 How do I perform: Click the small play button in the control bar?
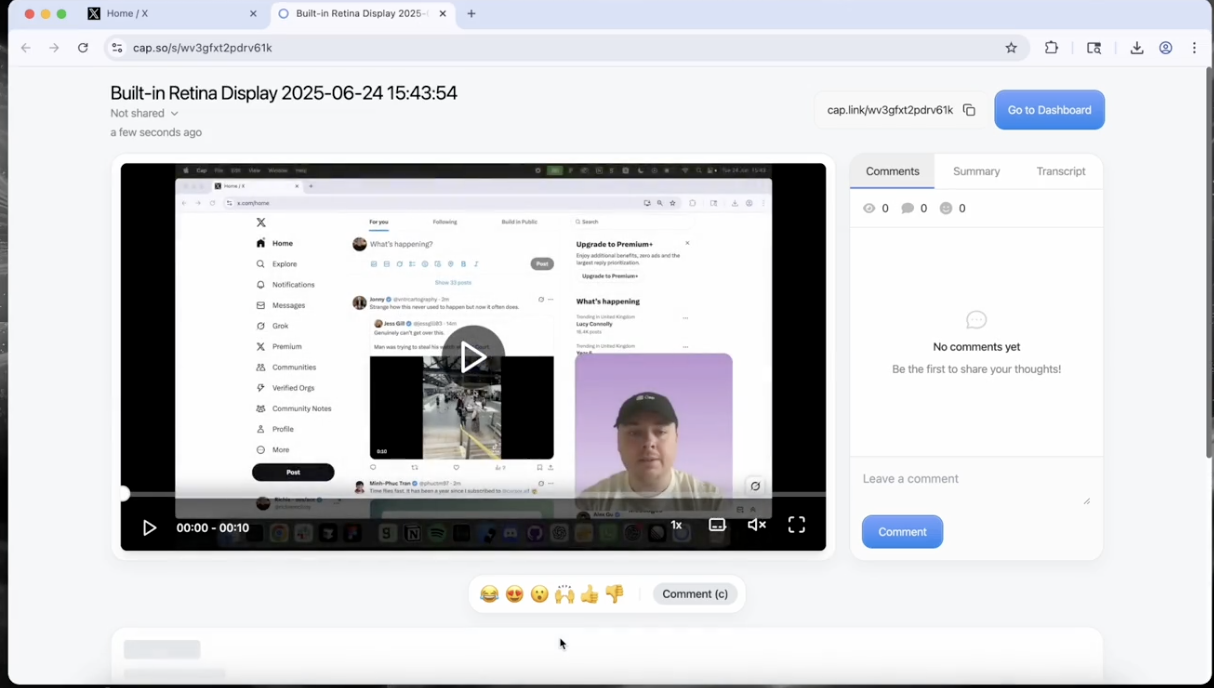149,528
